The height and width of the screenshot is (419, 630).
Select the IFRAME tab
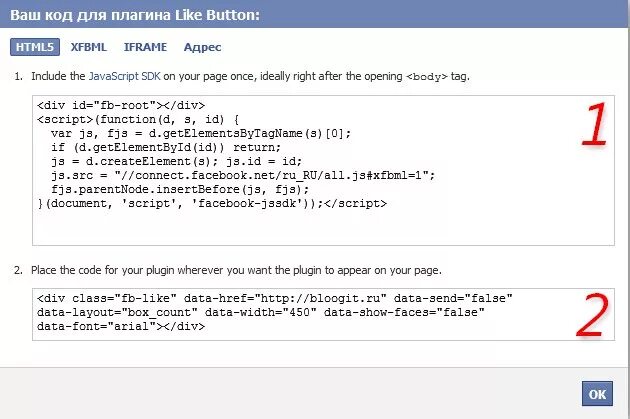(x=145, y=47)
